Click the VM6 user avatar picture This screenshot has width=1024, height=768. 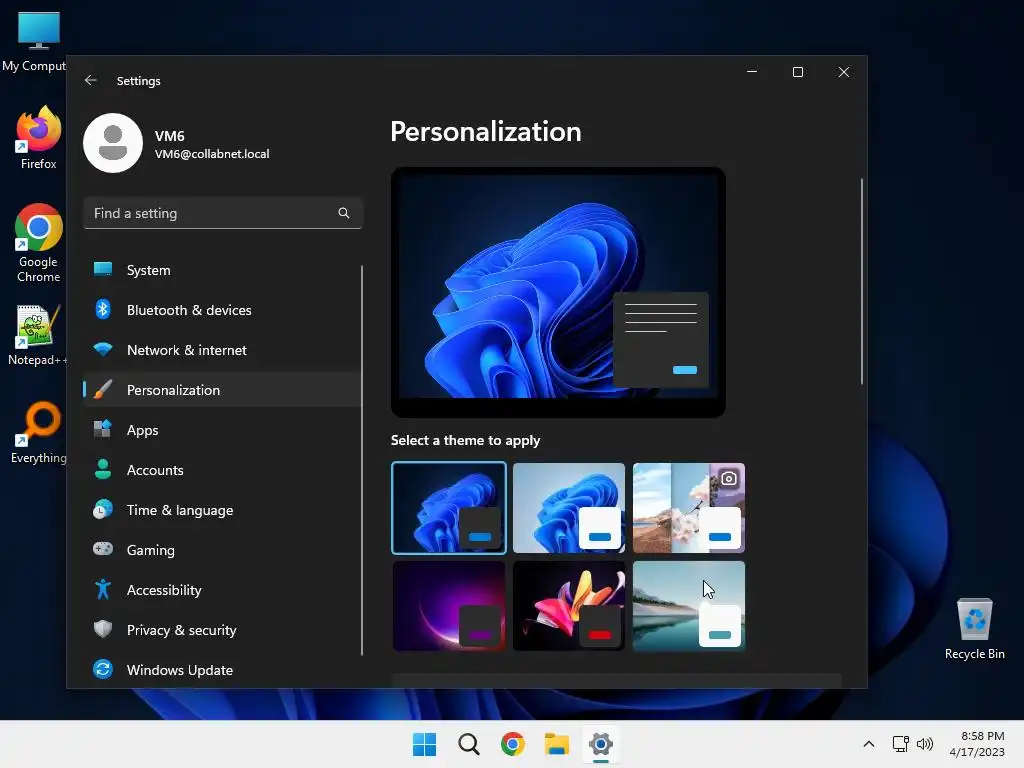113,143
